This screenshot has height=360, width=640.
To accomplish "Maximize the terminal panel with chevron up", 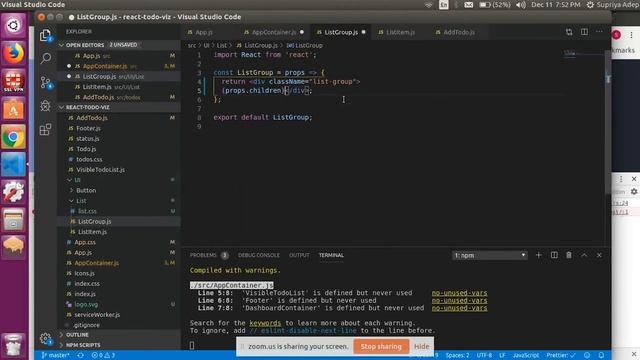I will coord(584,255).
